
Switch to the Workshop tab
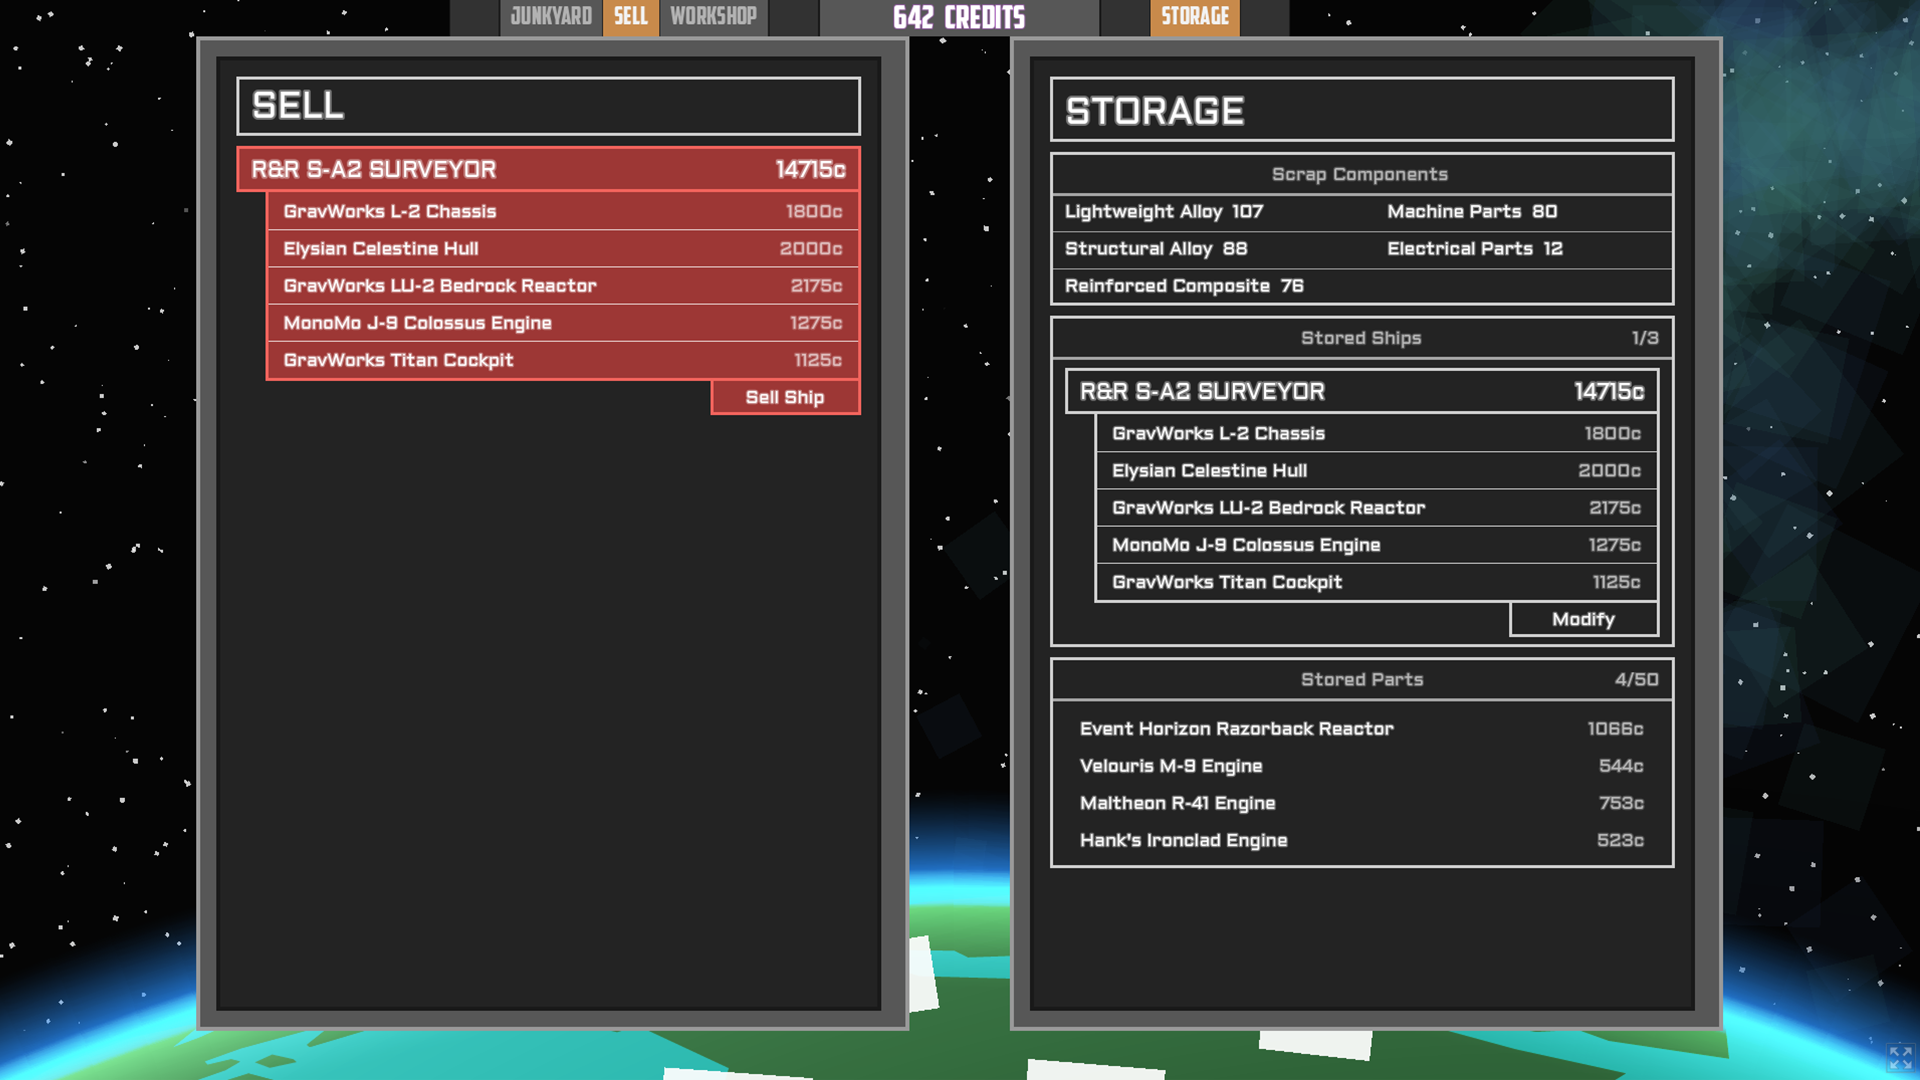point(713,17)
